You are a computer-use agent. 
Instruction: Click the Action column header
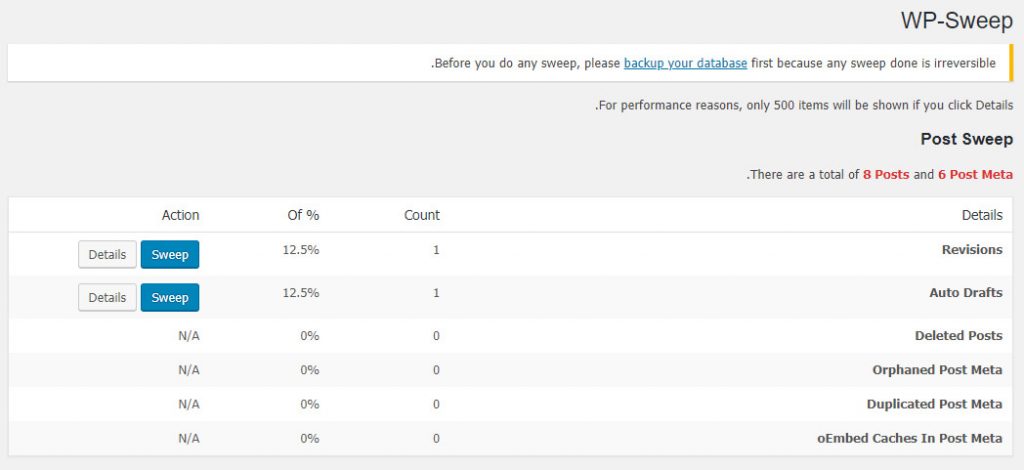(180, 215)
